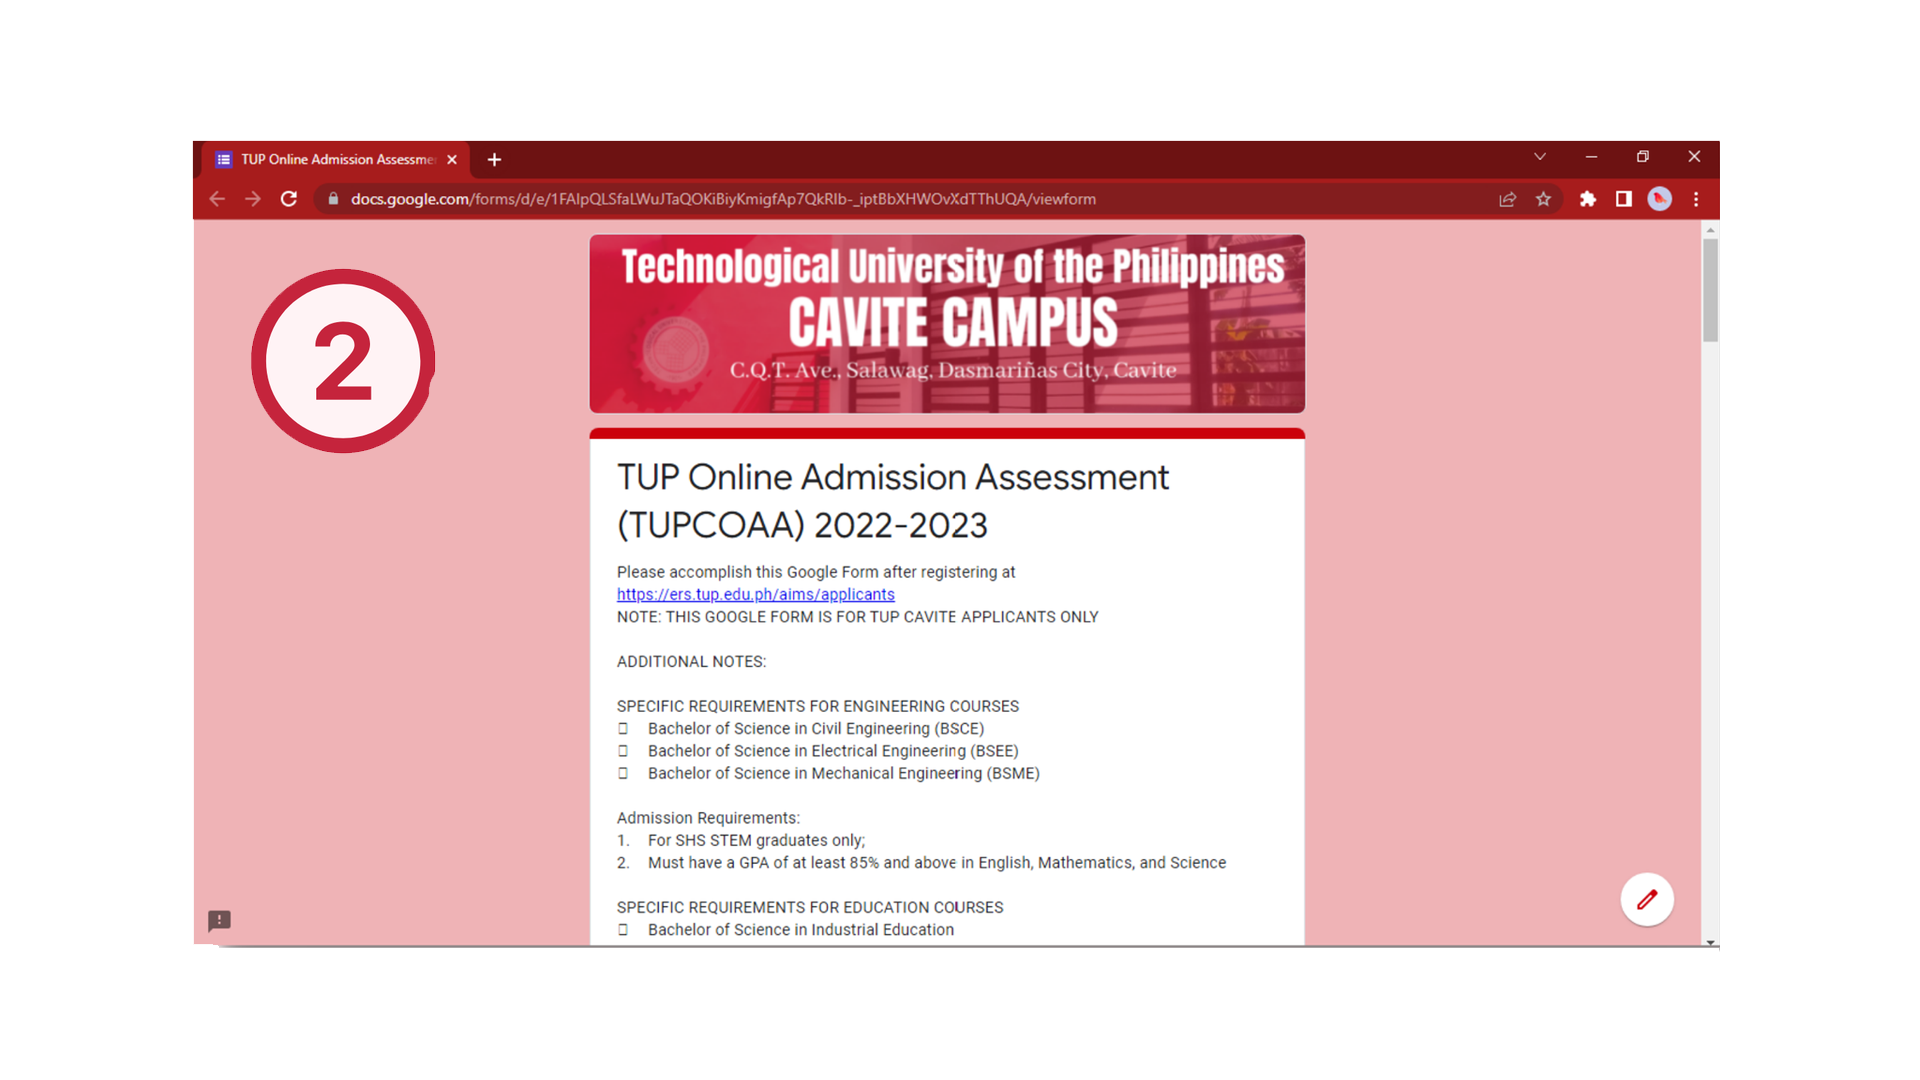Click "Bachelor of Science in Mechanical Engineering (BSME)"

click(843, 773)
